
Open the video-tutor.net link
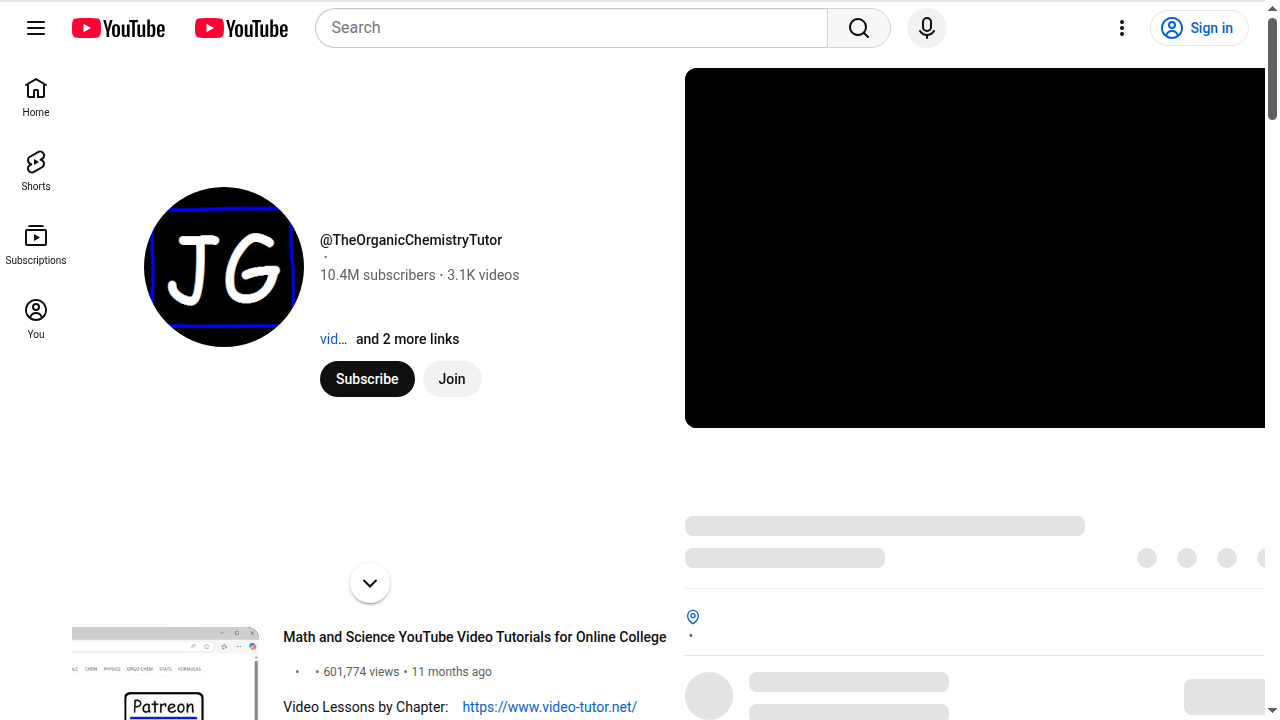click(x=549, y=707)
